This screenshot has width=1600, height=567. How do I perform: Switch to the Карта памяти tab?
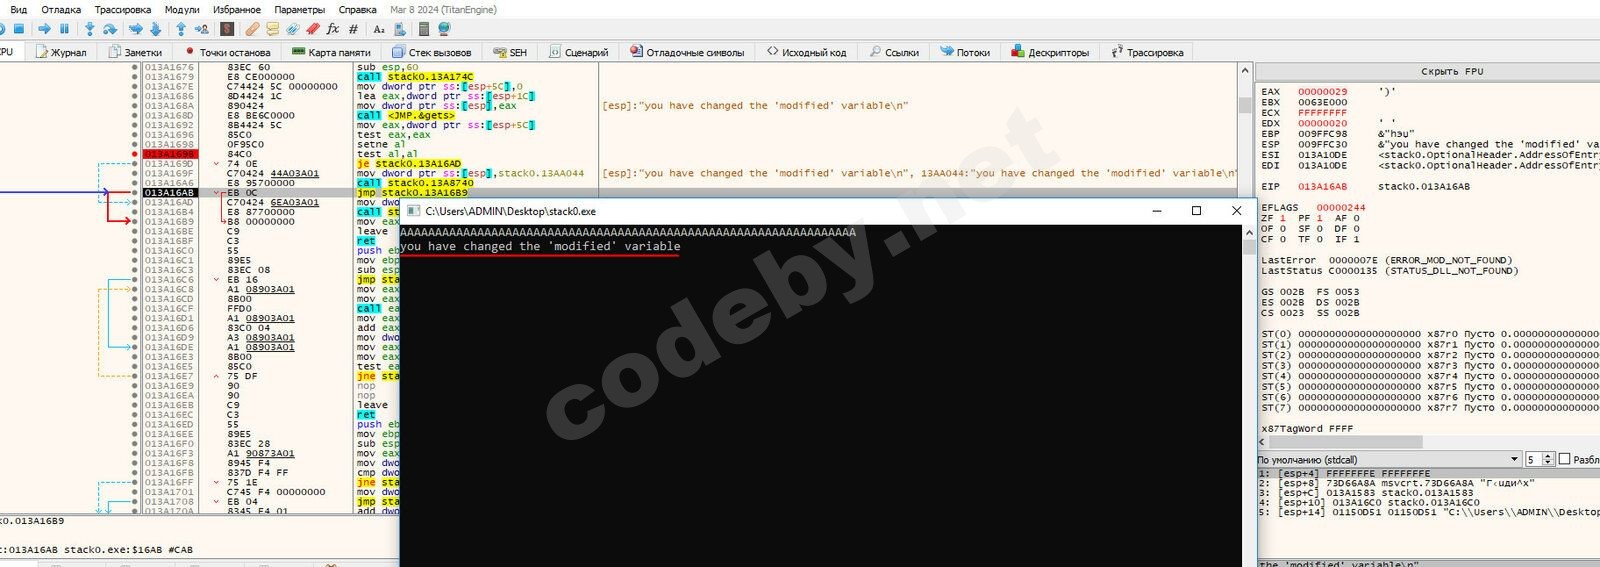(x=331, y=52)
